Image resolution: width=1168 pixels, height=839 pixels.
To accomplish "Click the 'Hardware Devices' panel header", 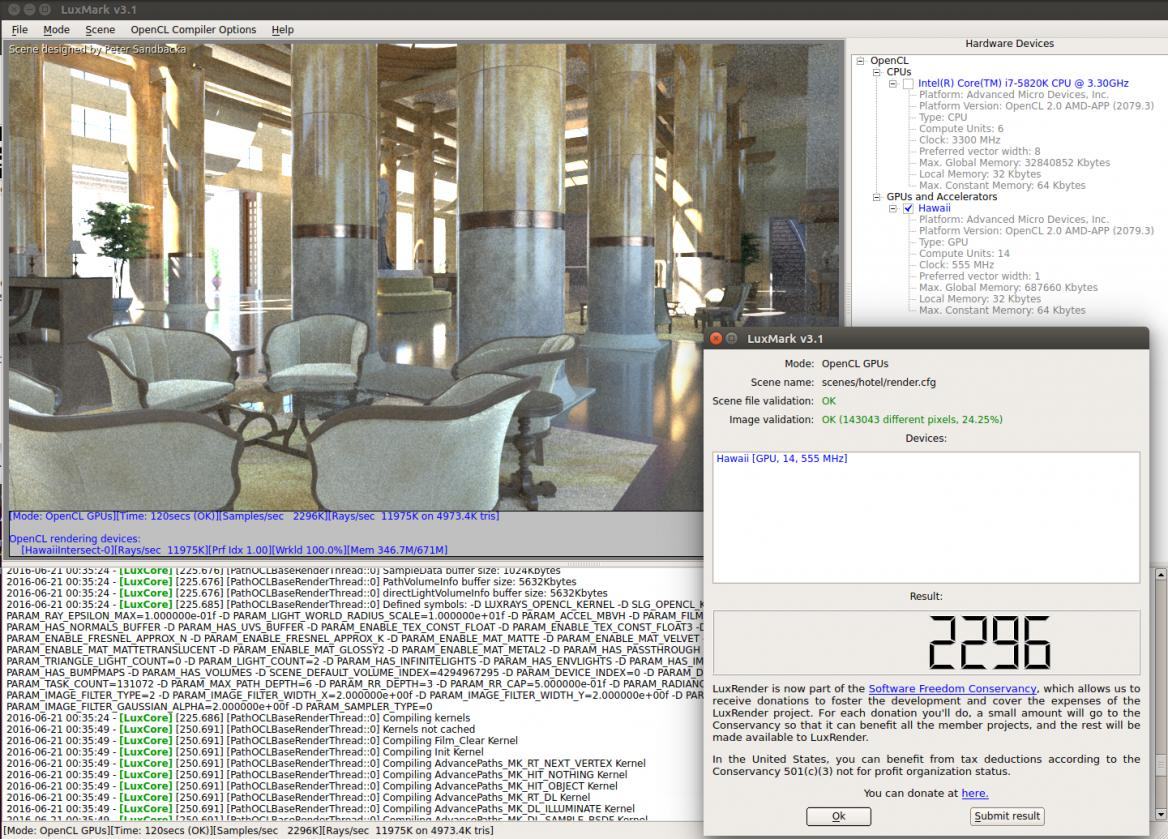I will click(1009, 44).
